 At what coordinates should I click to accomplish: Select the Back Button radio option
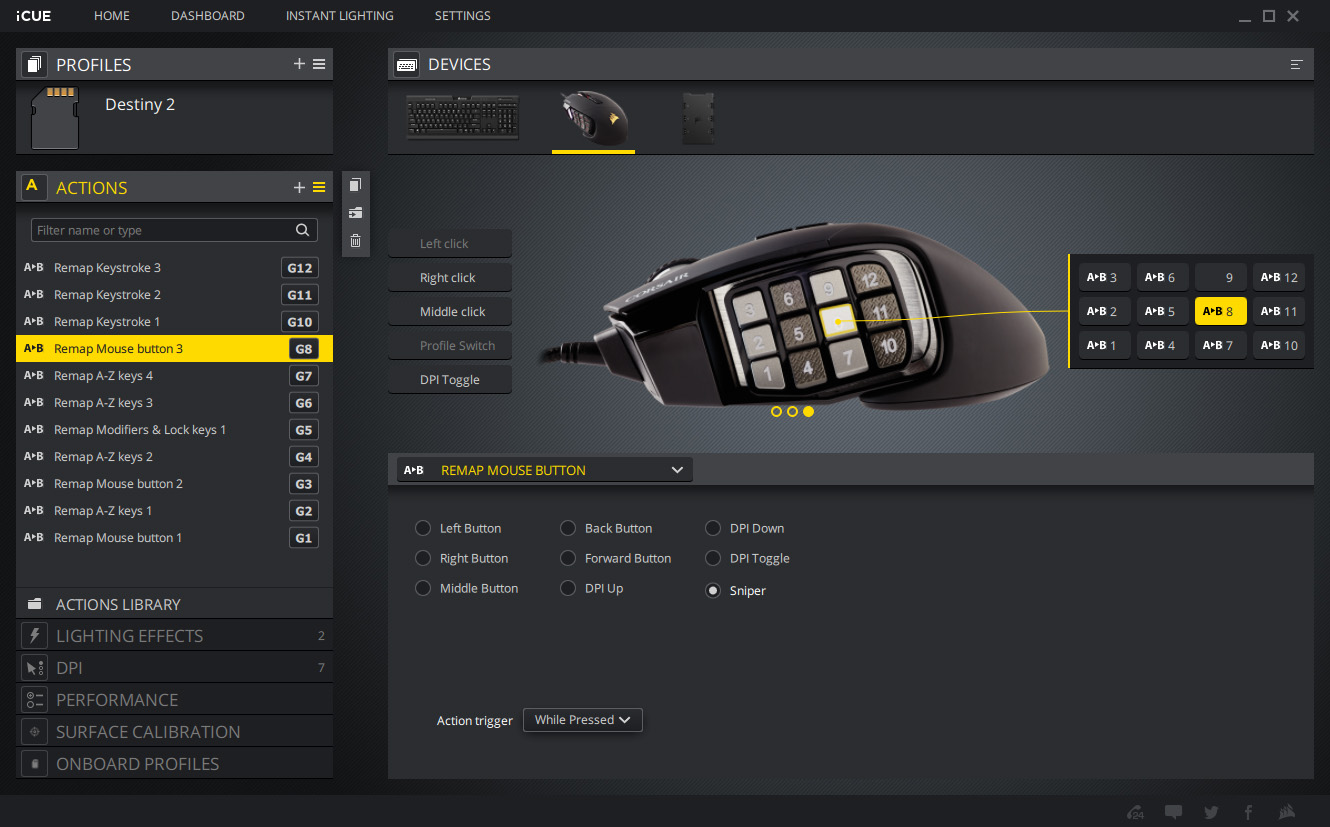568,528
